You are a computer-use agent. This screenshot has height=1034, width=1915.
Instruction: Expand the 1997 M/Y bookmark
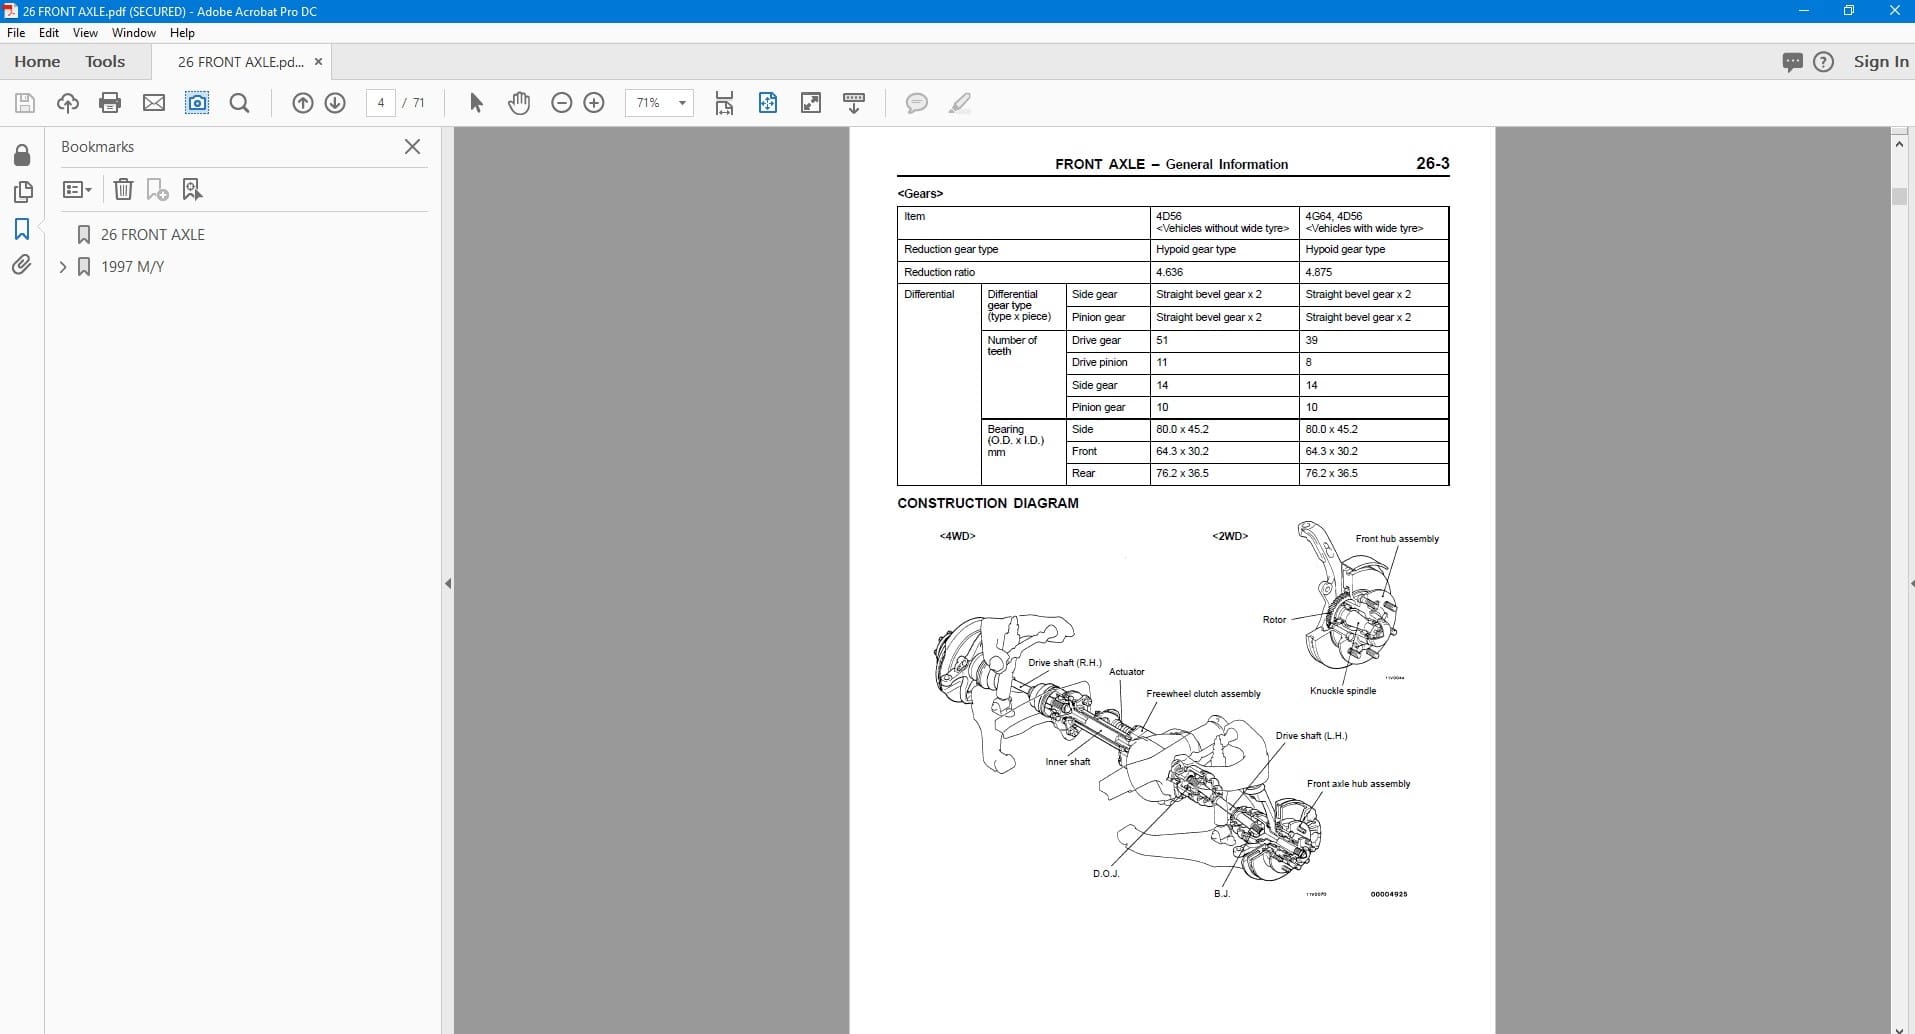(63, 267)
